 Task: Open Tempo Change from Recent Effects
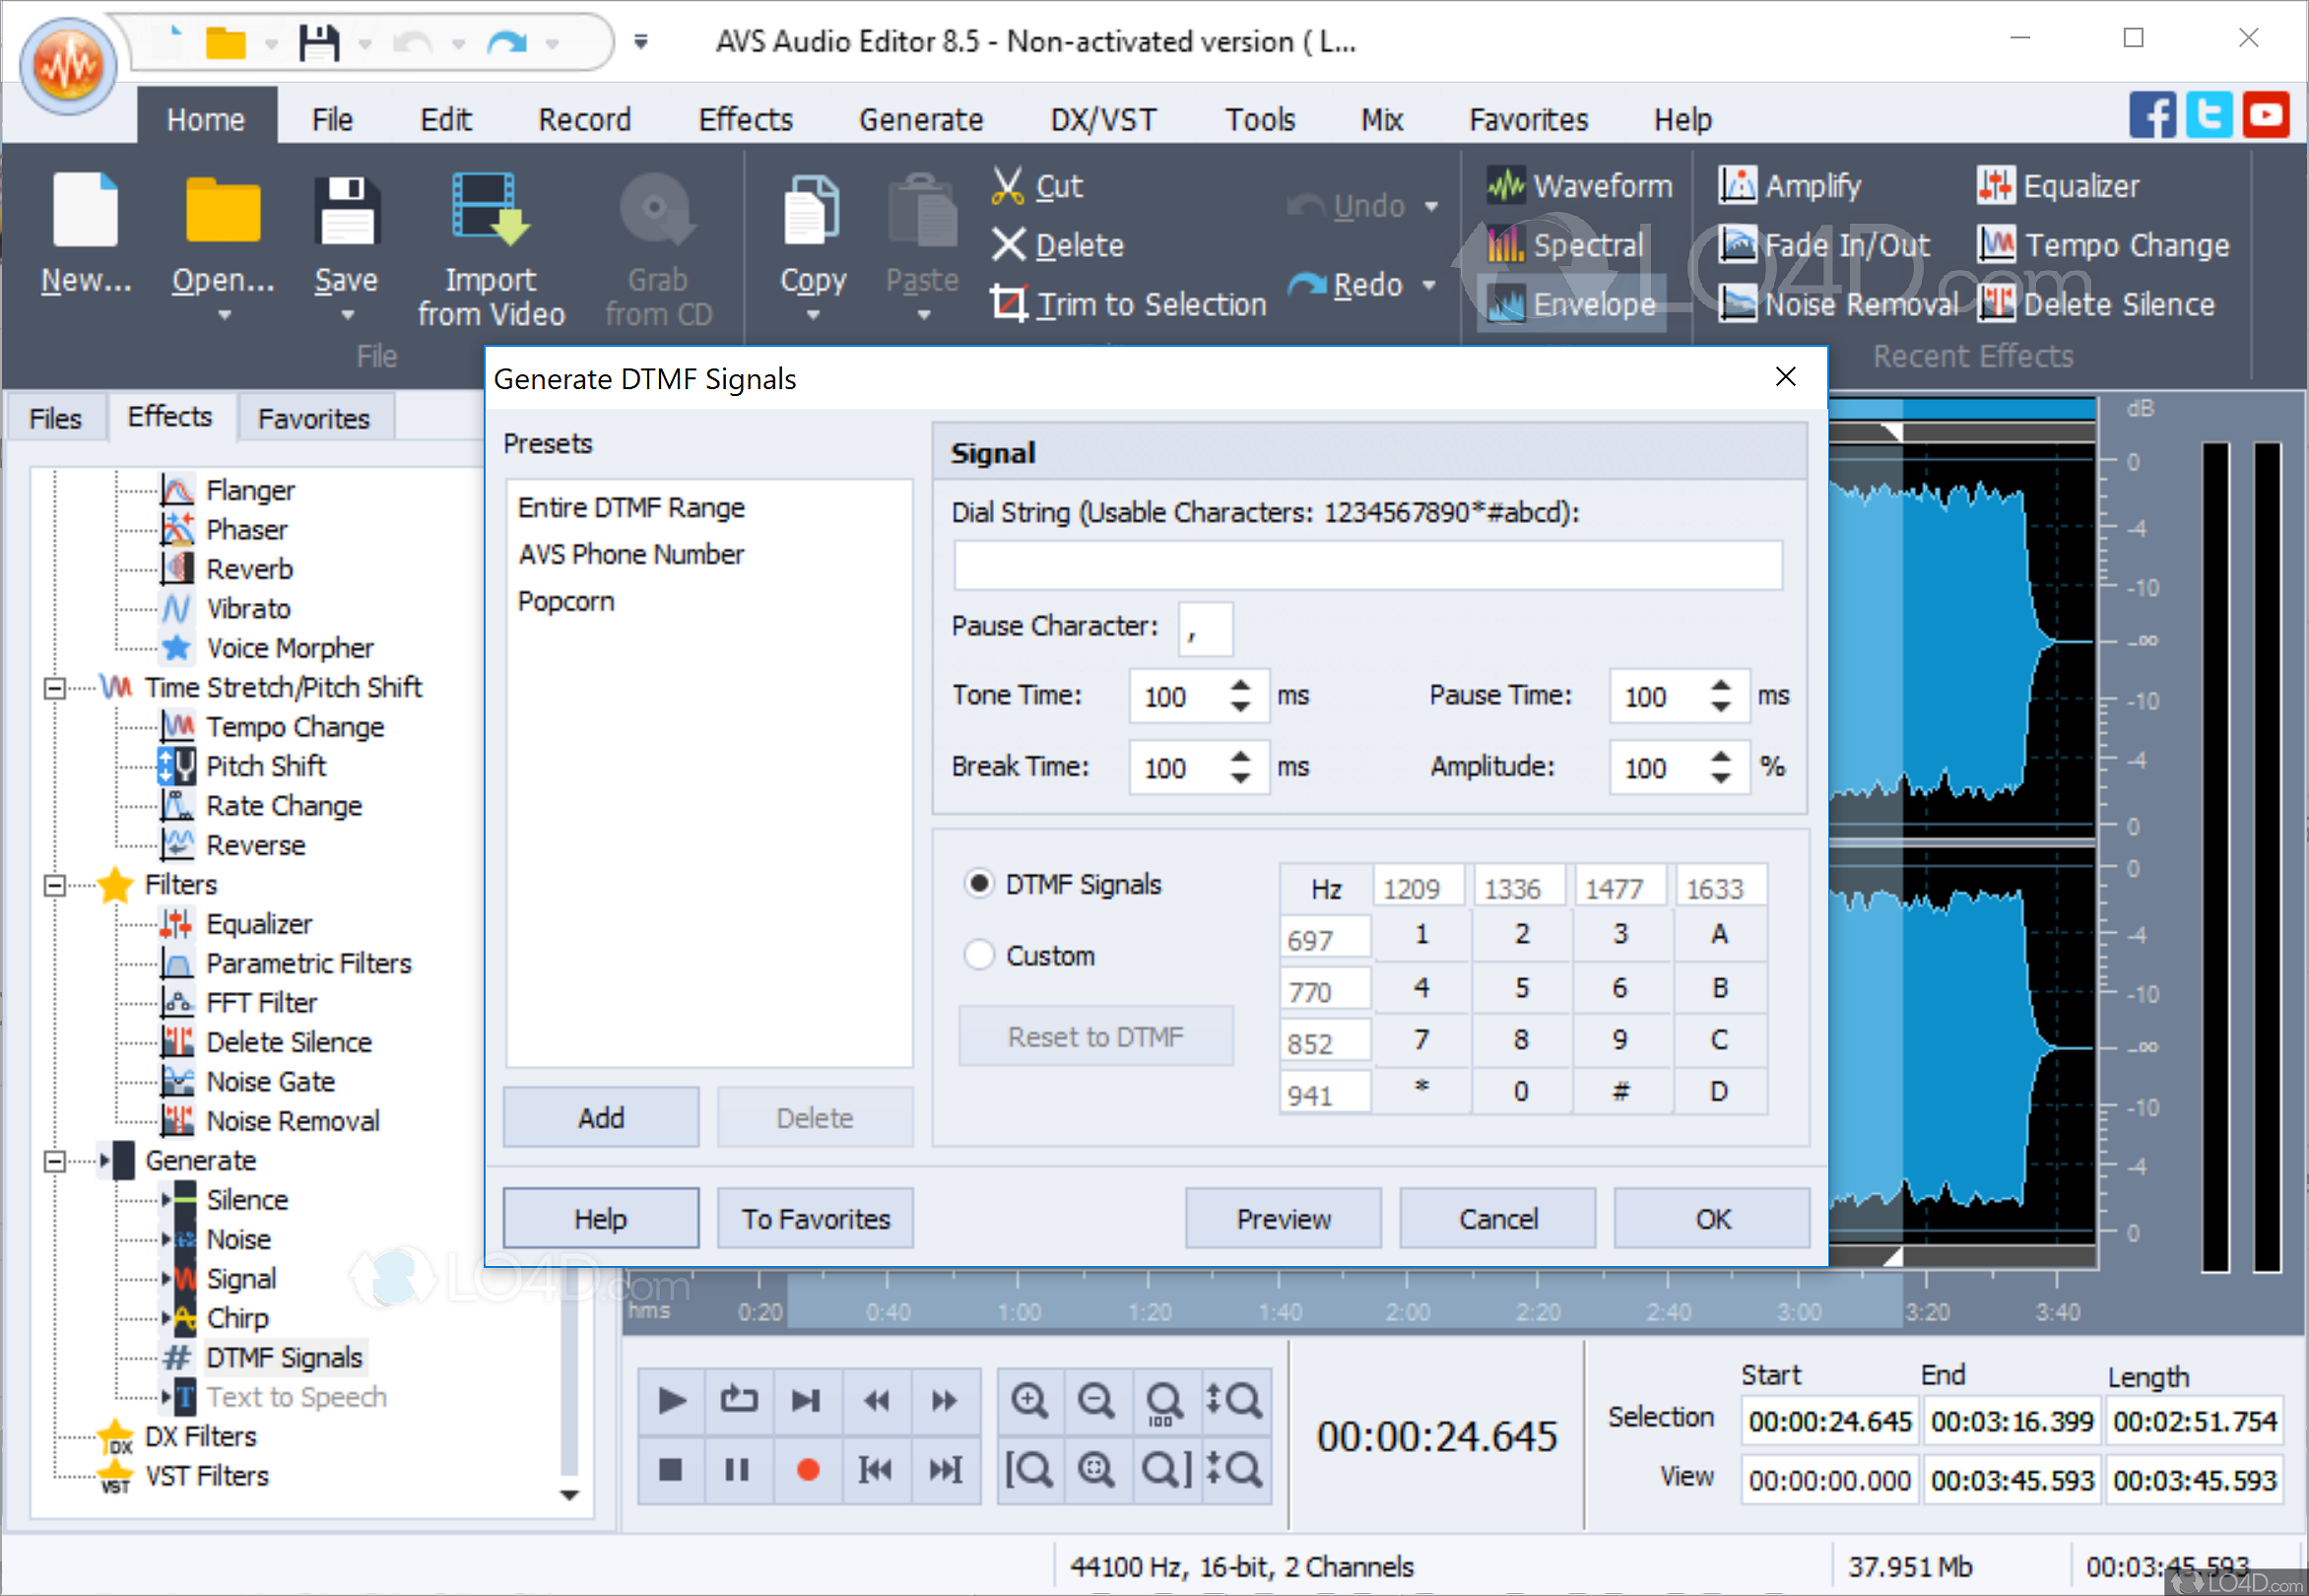2103,245
